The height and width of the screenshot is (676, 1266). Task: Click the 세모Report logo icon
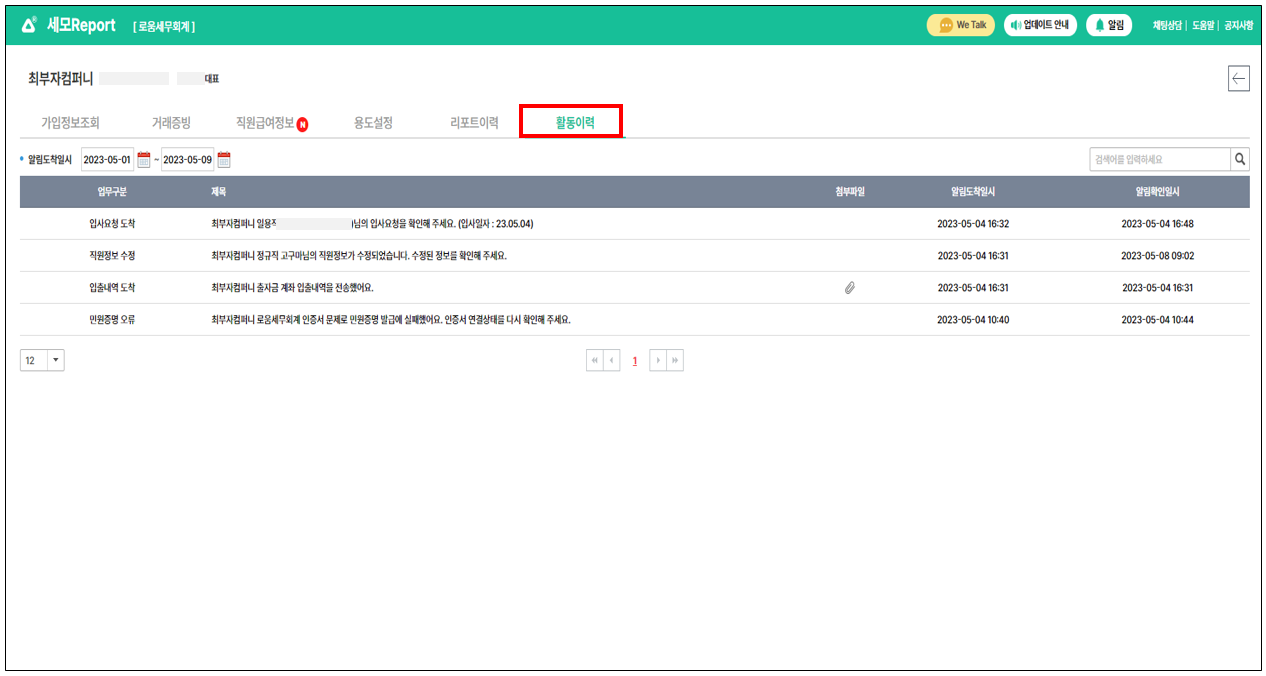(x=29, y=25)
